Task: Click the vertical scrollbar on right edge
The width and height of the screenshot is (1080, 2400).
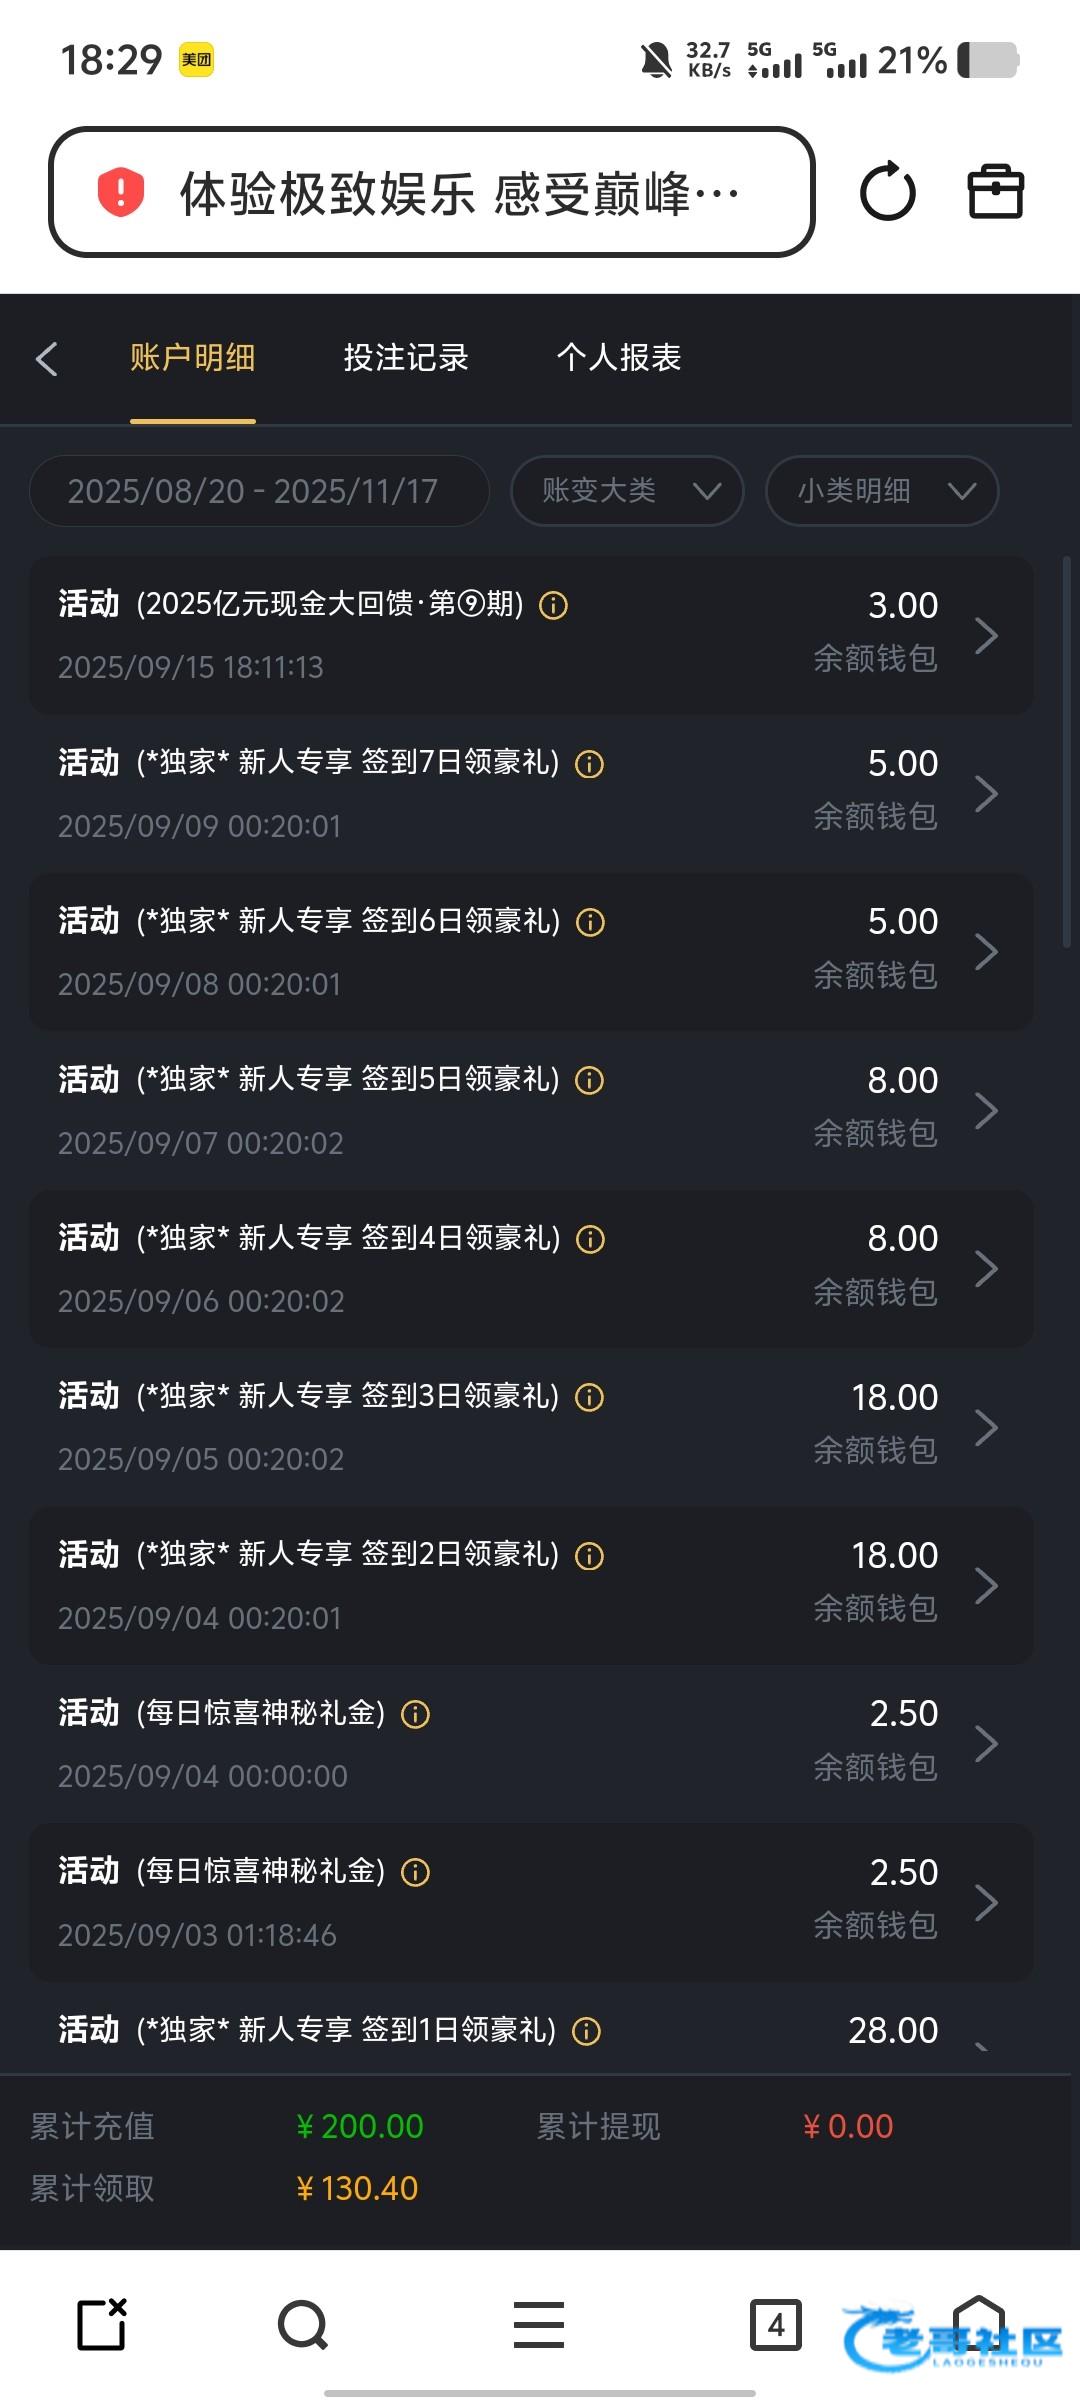Action: point(1067,750)
